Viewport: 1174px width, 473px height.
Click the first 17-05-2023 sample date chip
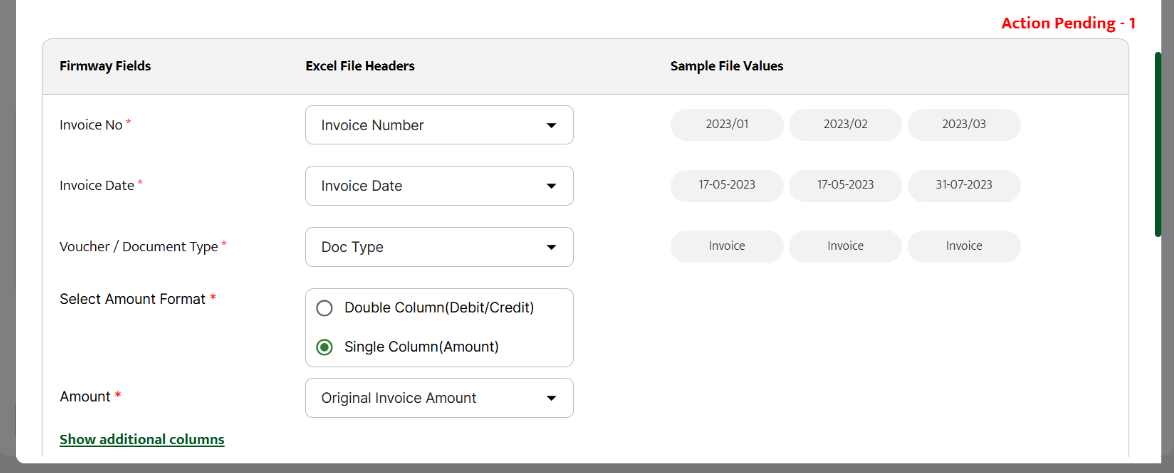click(727, 185)
